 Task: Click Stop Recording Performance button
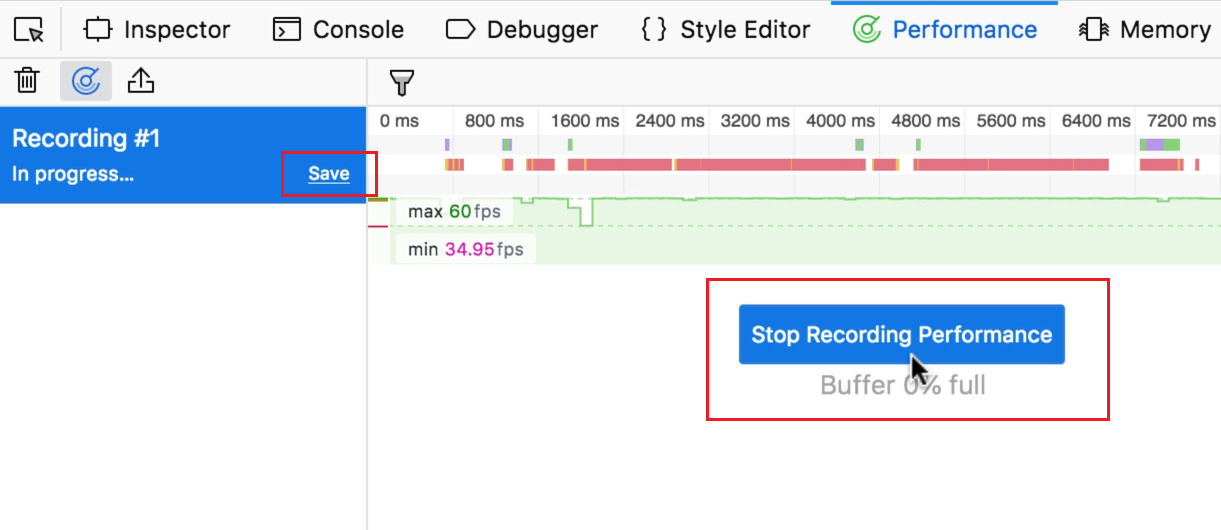[901, 334]
